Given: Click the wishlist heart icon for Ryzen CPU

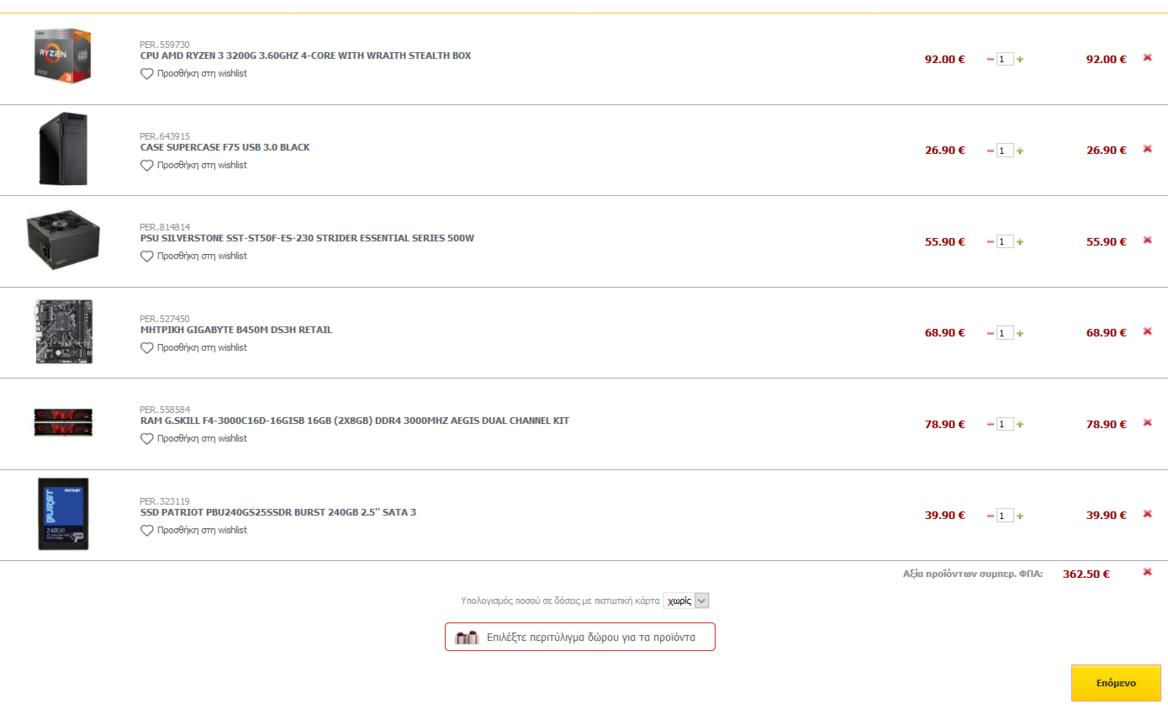Looking at the screenshot, I should pos(147,74).
